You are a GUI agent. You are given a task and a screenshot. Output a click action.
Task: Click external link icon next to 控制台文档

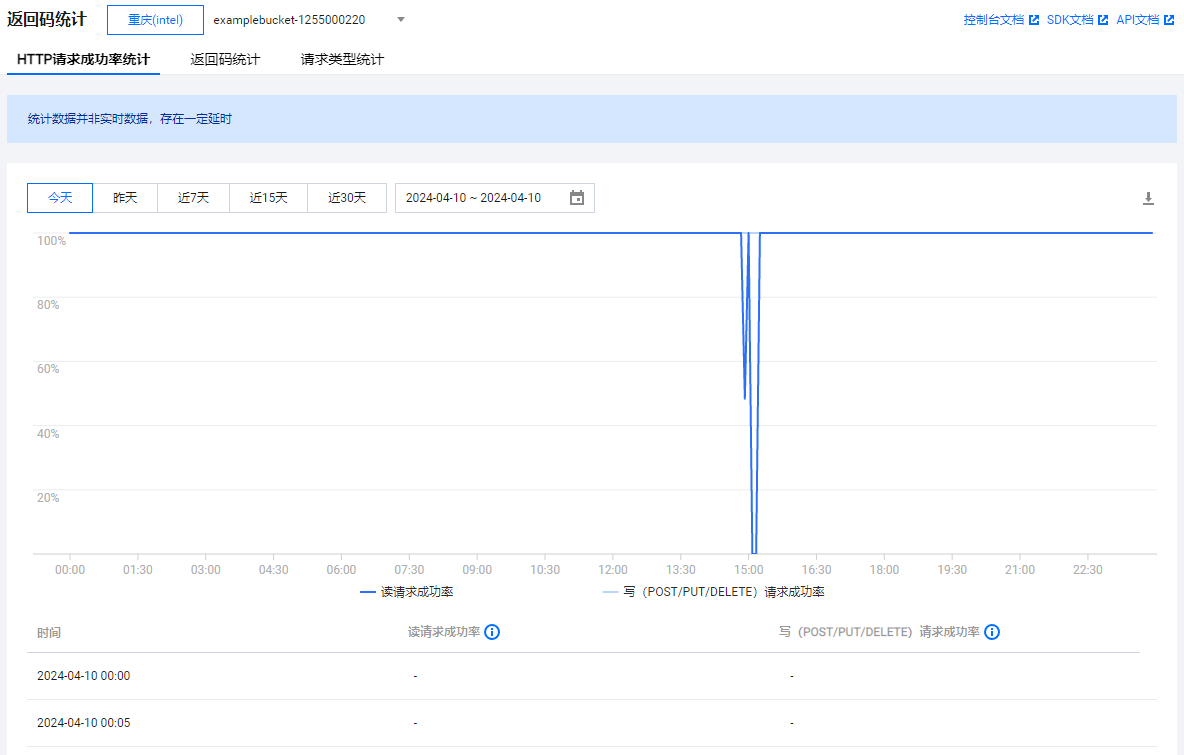(x=1034, y=20)
